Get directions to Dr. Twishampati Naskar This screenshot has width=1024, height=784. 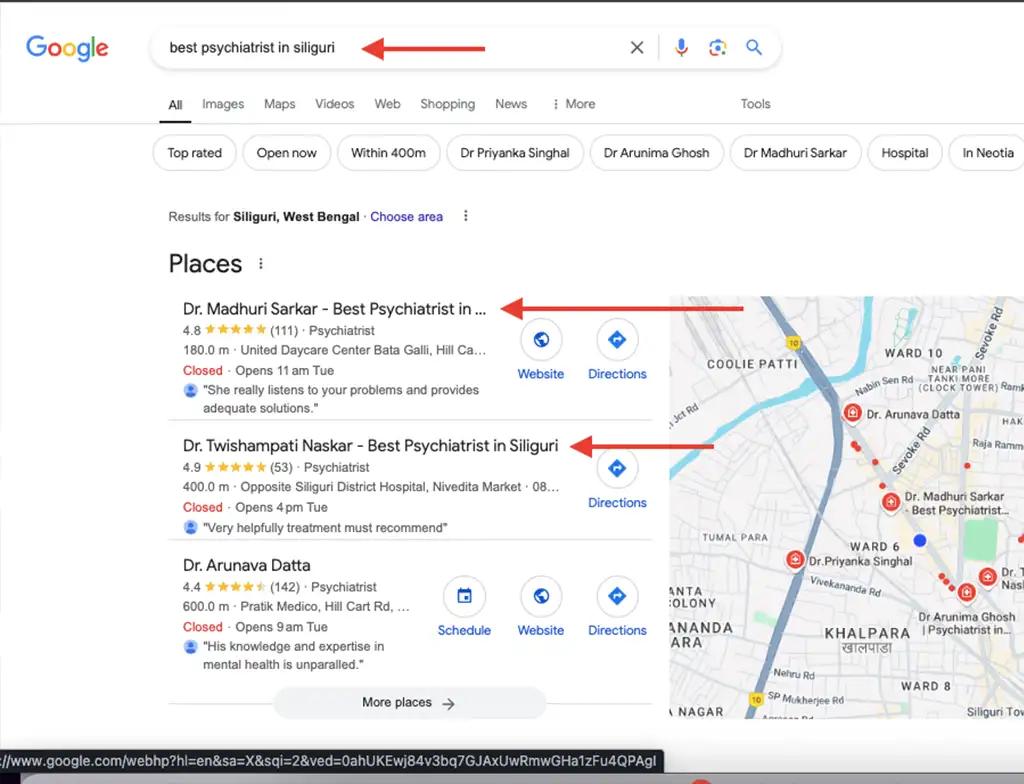(617, 480)
